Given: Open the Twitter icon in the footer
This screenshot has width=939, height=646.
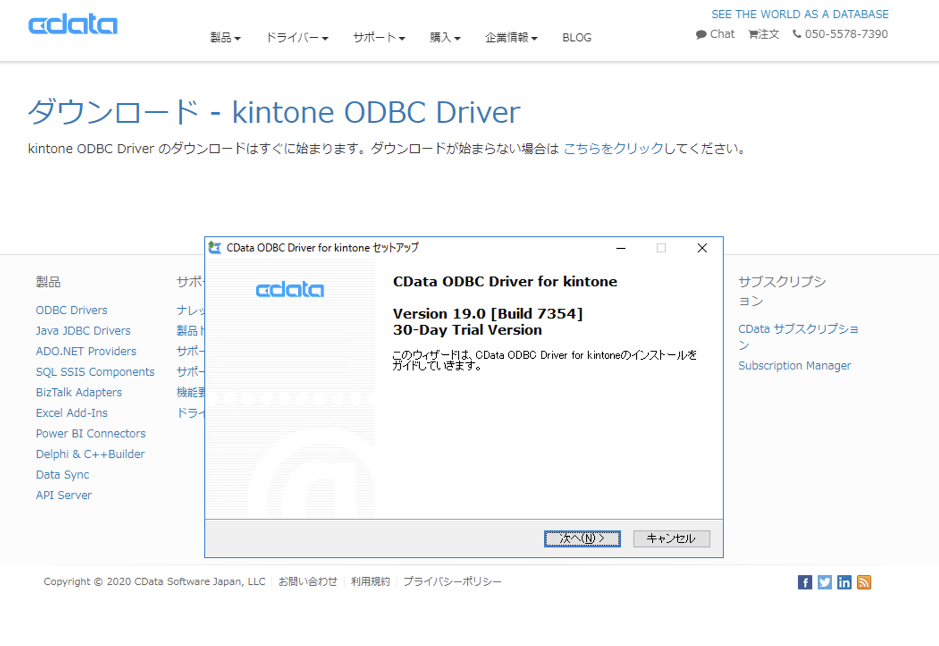Looking at the screenshot, I should point(825,582).
